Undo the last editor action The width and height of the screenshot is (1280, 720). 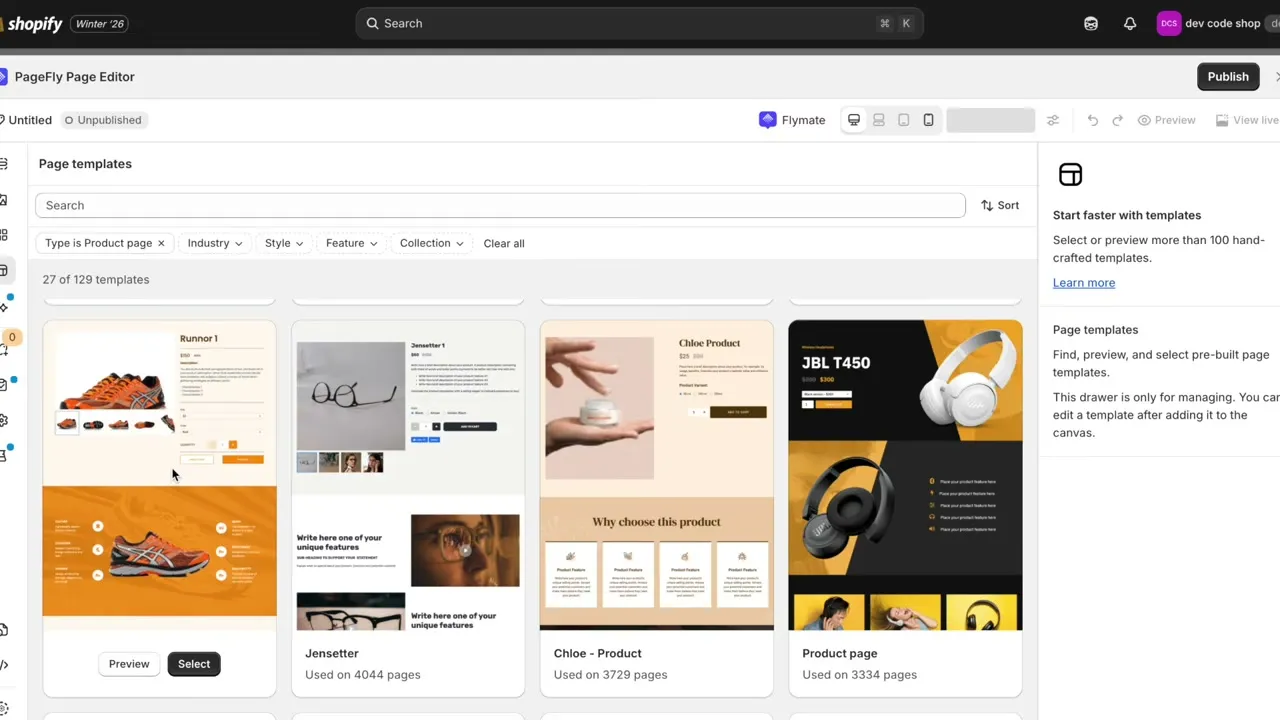(x=1093, y=120)
